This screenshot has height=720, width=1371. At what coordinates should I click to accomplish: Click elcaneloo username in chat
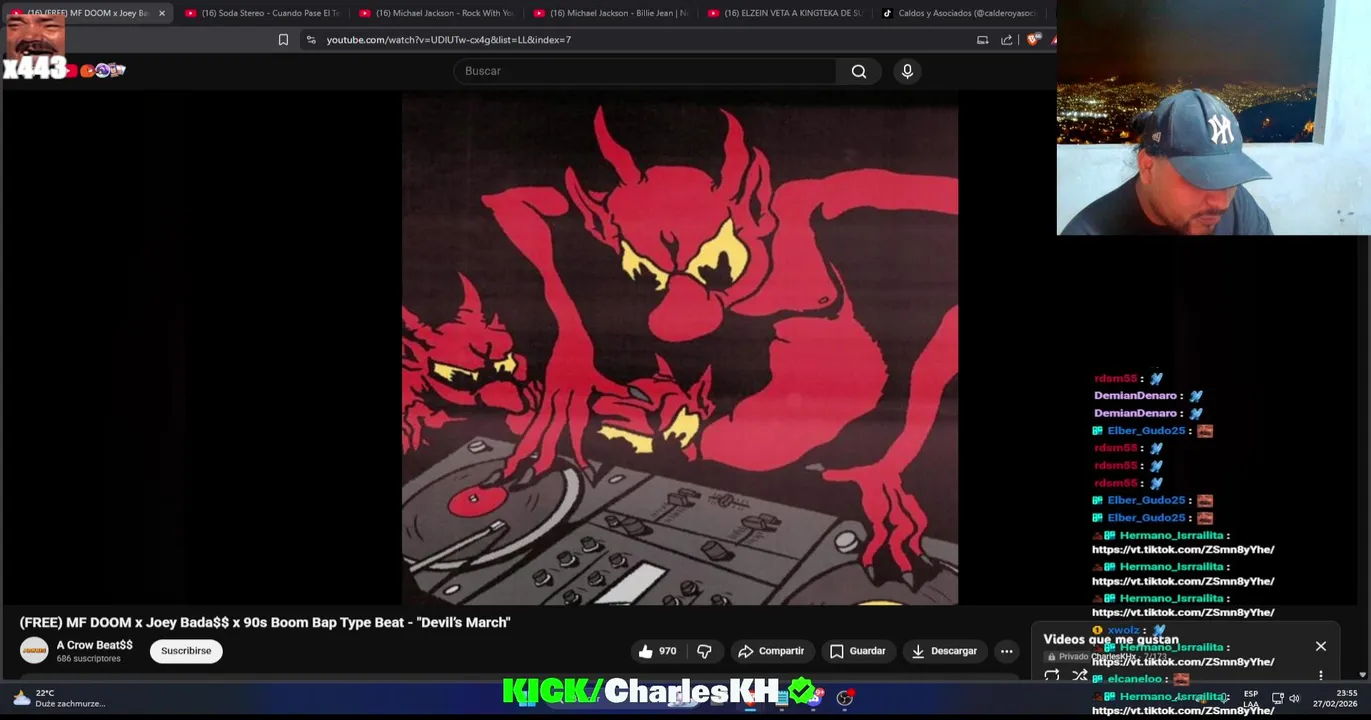tap(1134, 679)
